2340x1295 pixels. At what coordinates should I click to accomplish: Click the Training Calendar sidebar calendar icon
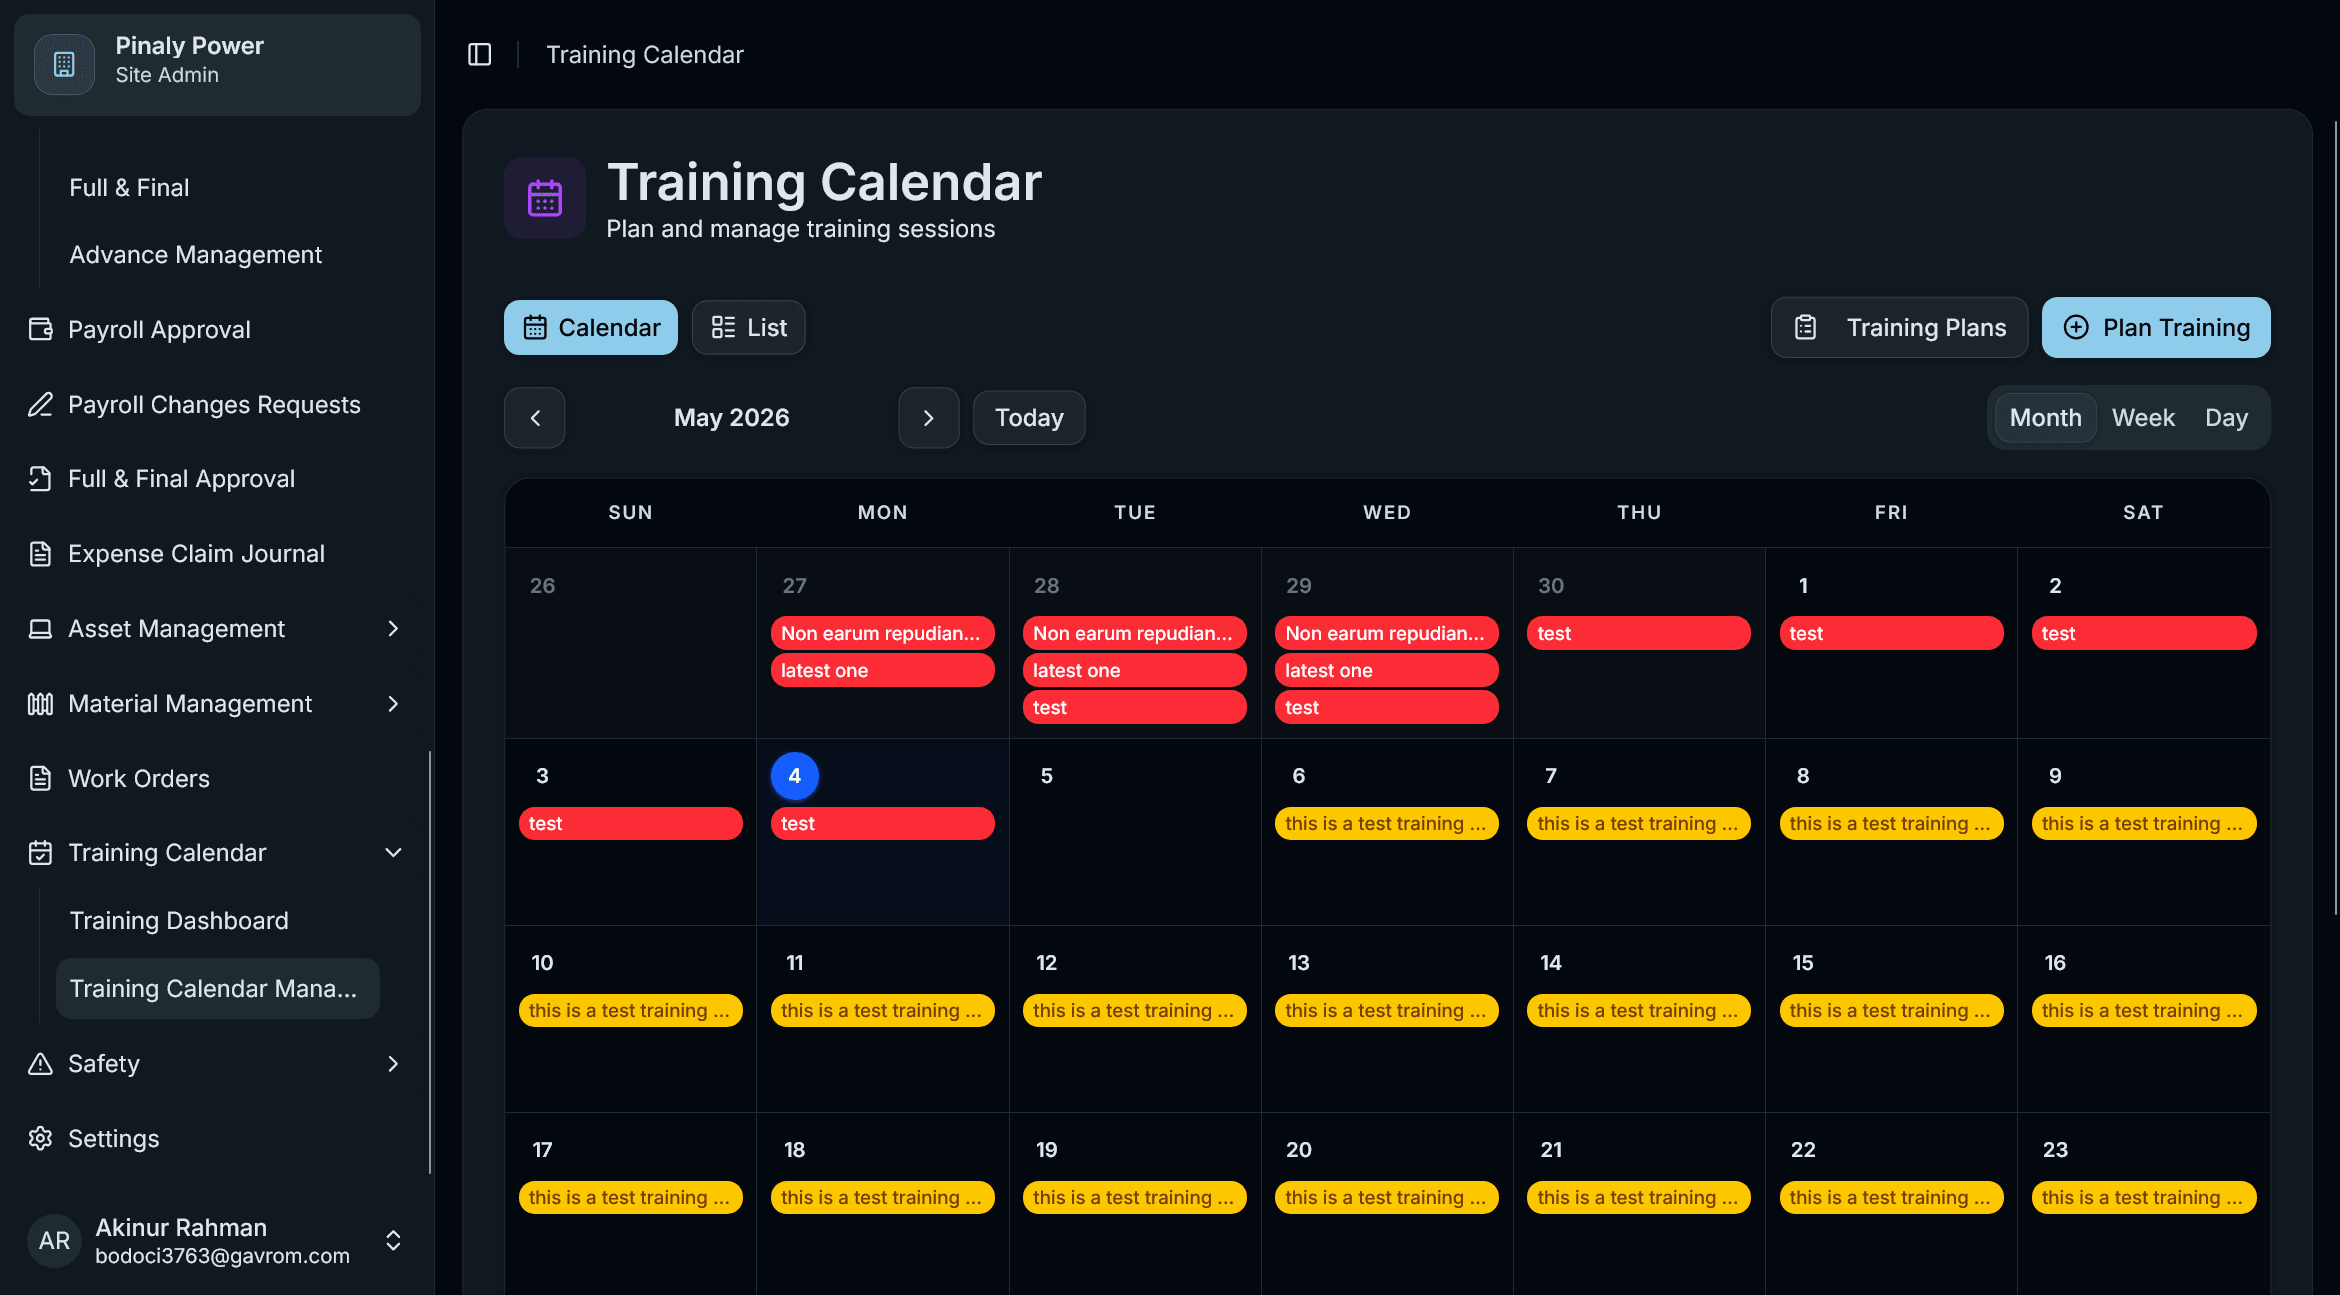40,852
